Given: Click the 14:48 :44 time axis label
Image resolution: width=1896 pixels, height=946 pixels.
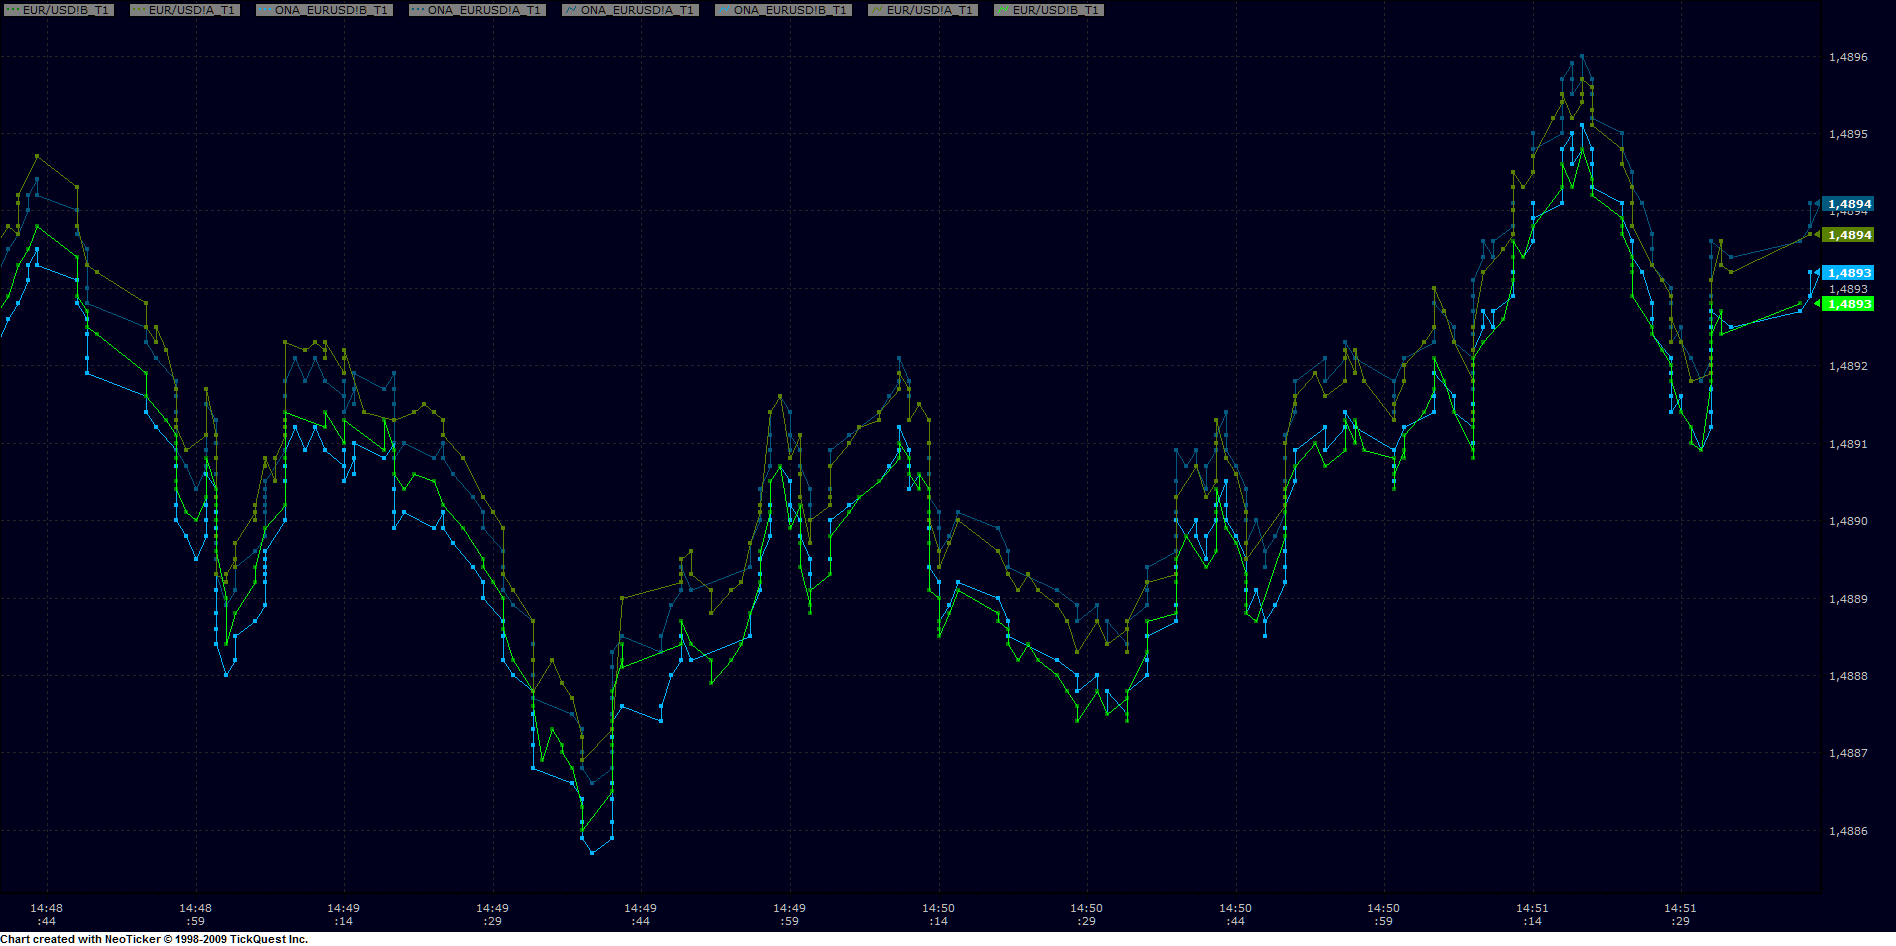Looking at the screenshot, I should (x=47, y=914).
